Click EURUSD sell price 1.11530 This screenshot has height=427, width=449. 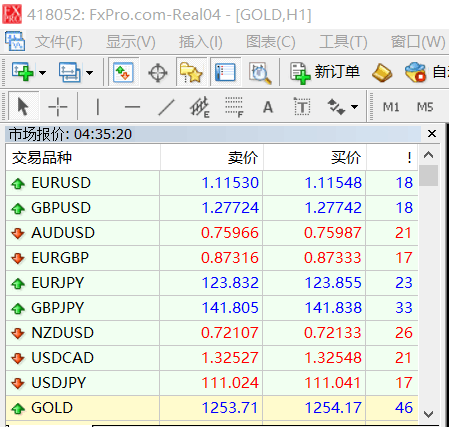[230, 183]
